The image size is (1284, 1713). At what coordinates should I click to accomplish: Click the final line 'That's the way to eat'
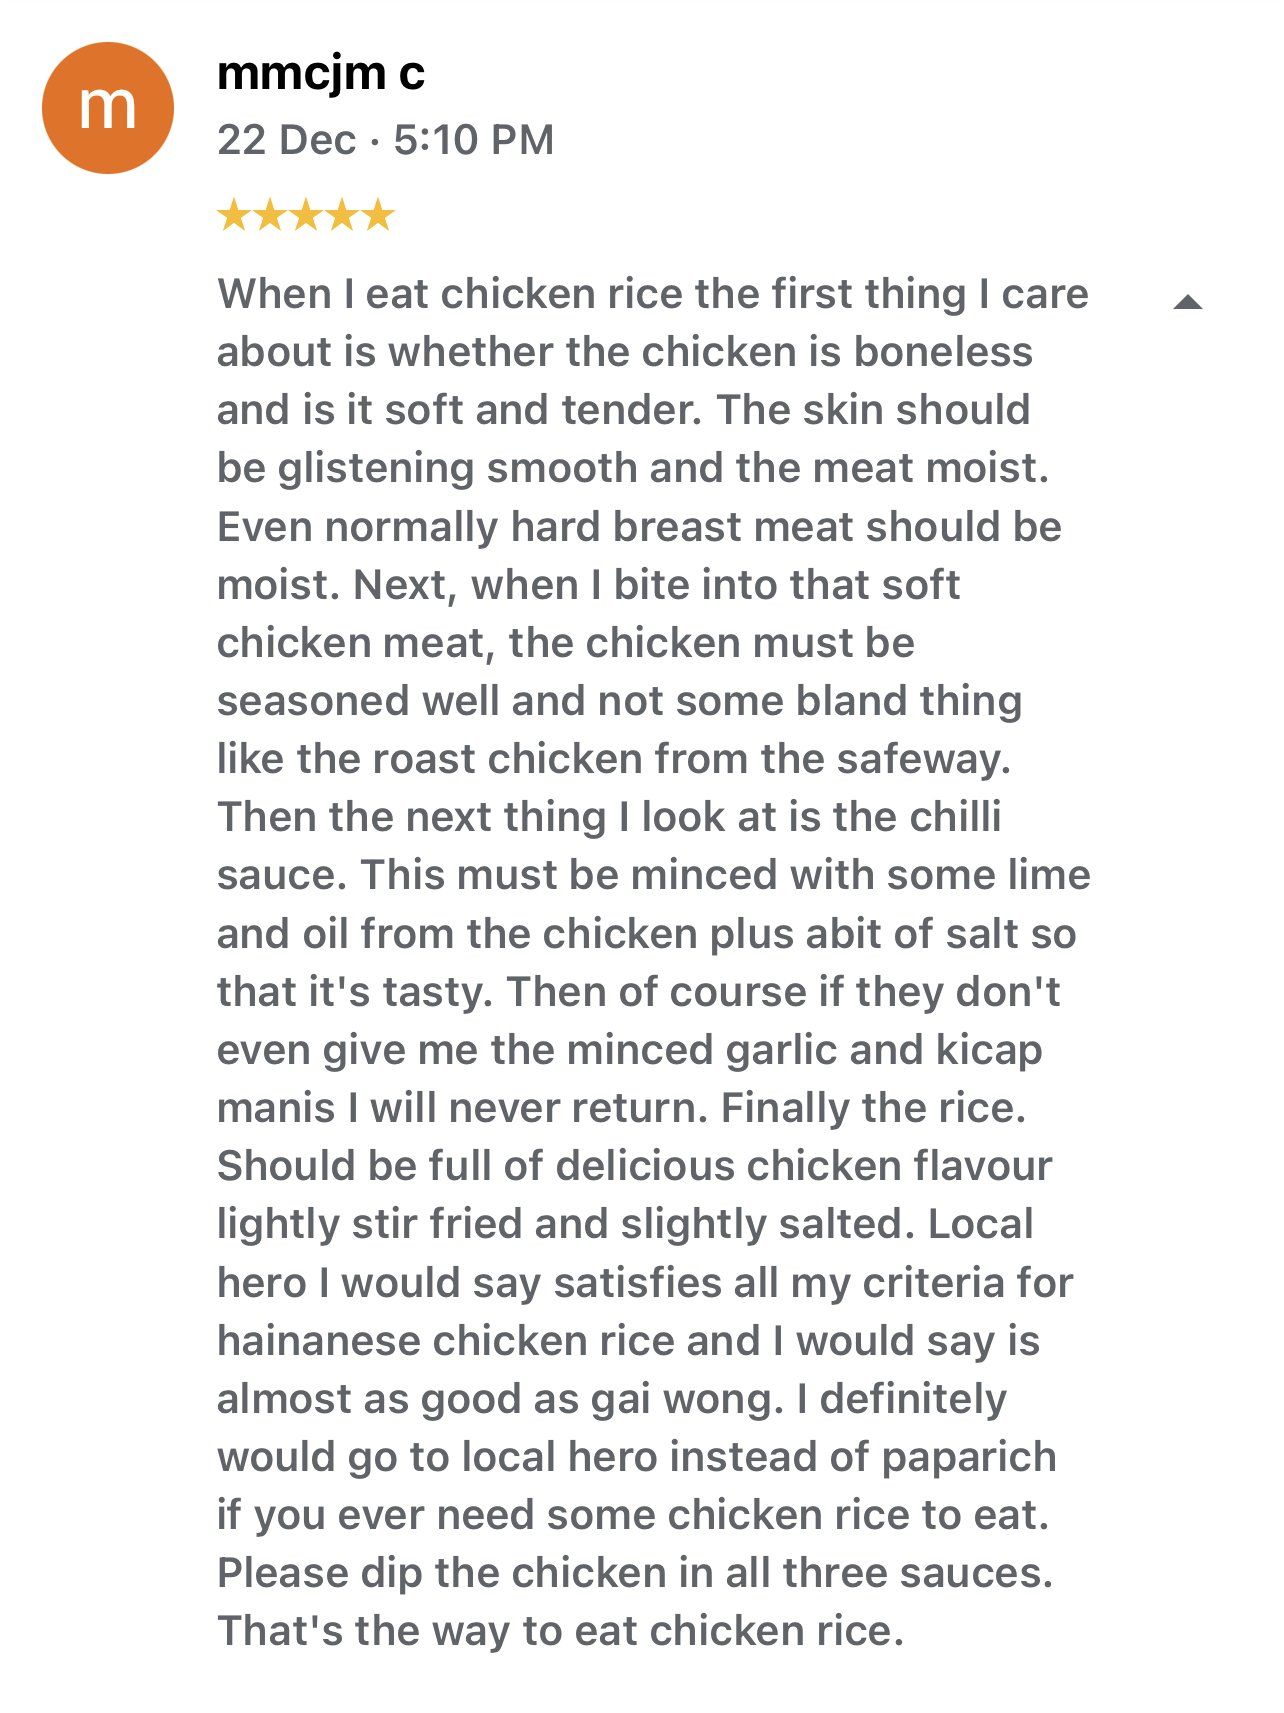560,1631
